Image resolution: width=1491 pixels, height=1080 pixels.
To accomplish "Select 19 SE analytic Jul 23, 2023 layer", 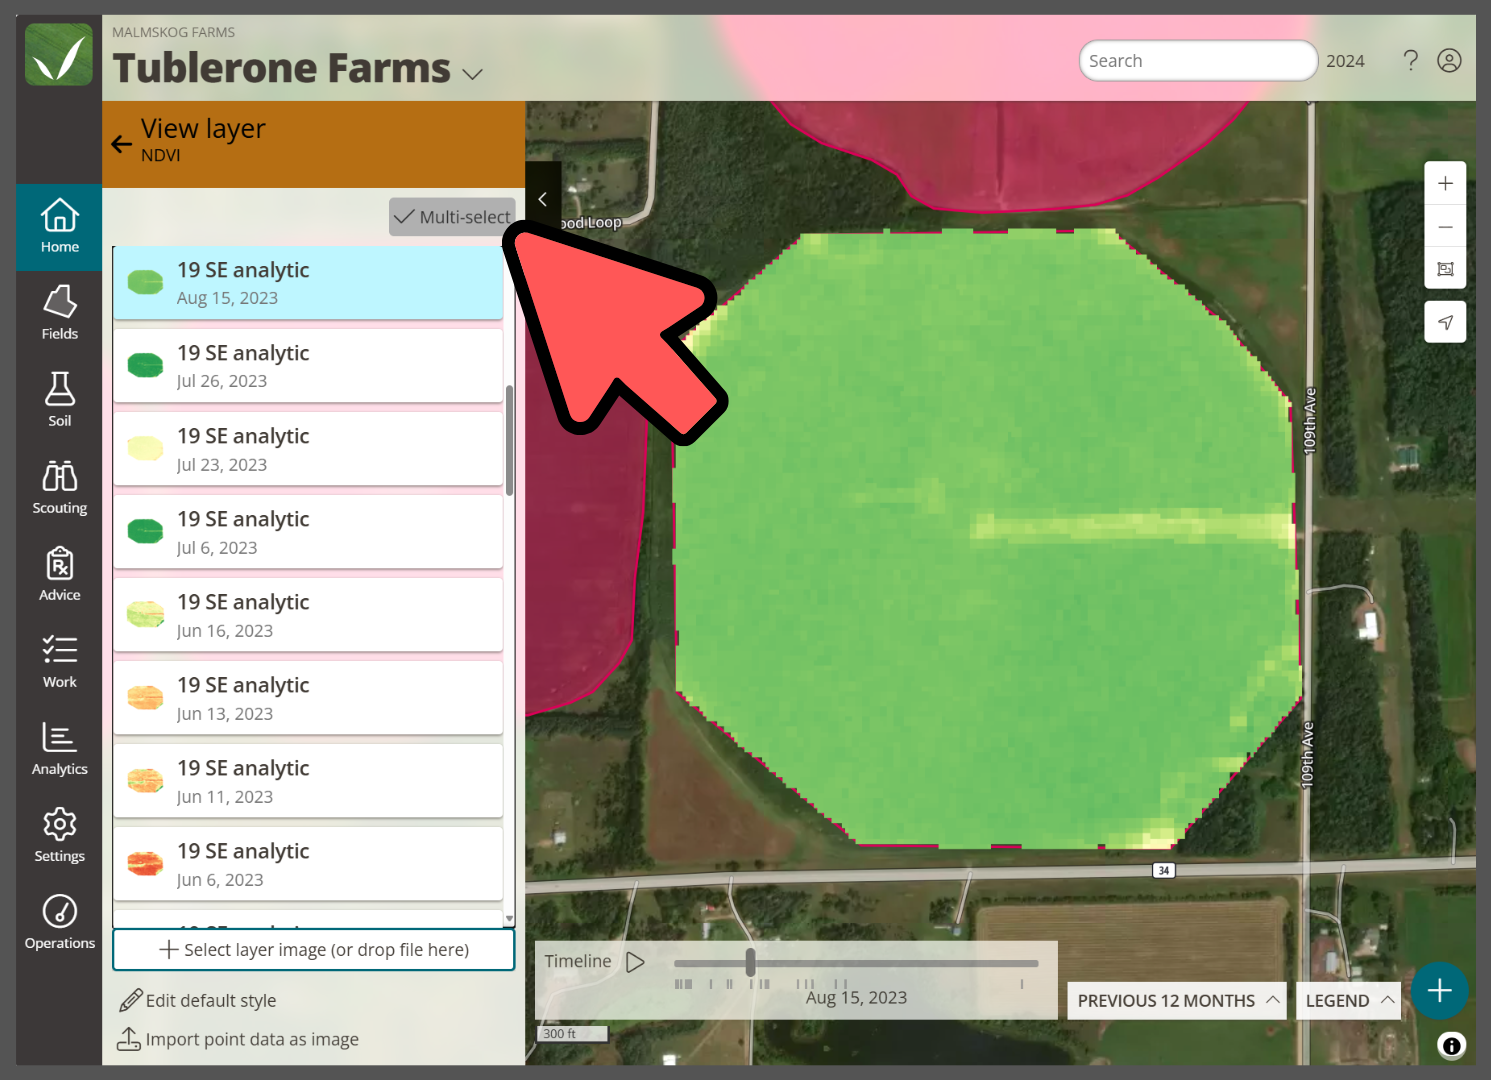I will 308,449.
